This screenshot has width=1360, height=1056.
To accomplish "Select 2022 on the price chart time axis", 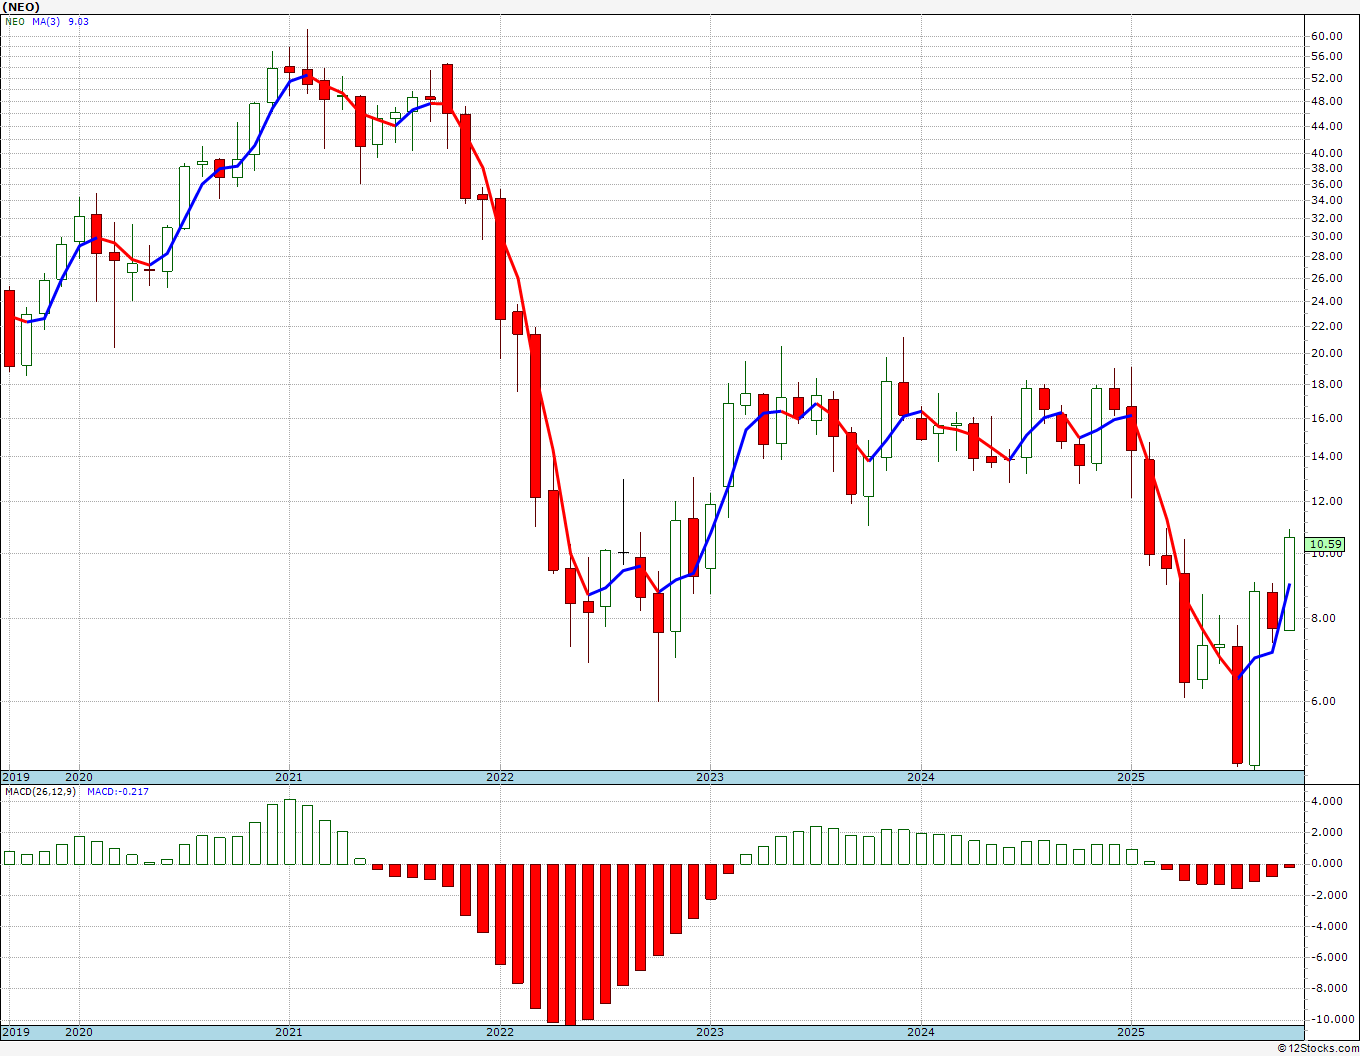I will click(x=499, y=777).
